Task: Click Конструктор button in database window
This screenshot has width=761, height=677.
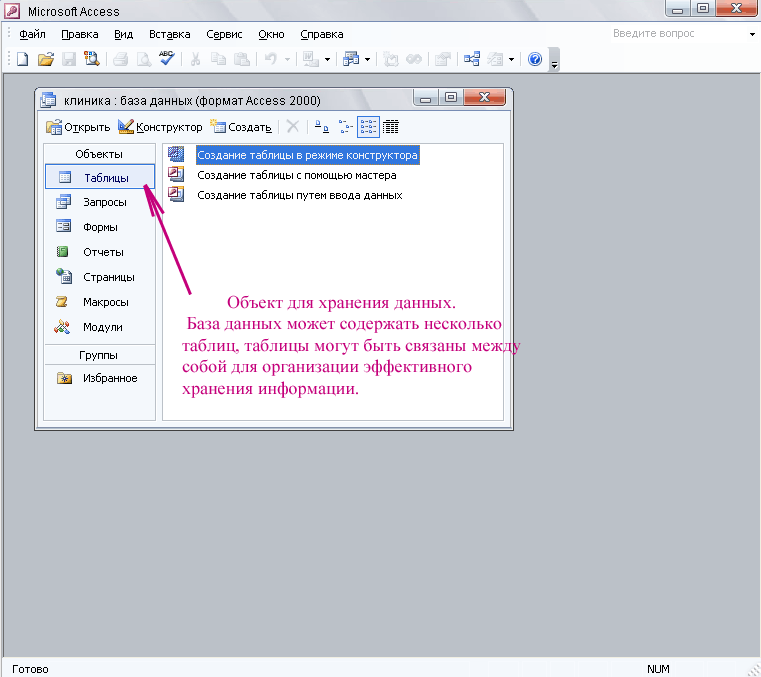Action: tap(160, 127)
